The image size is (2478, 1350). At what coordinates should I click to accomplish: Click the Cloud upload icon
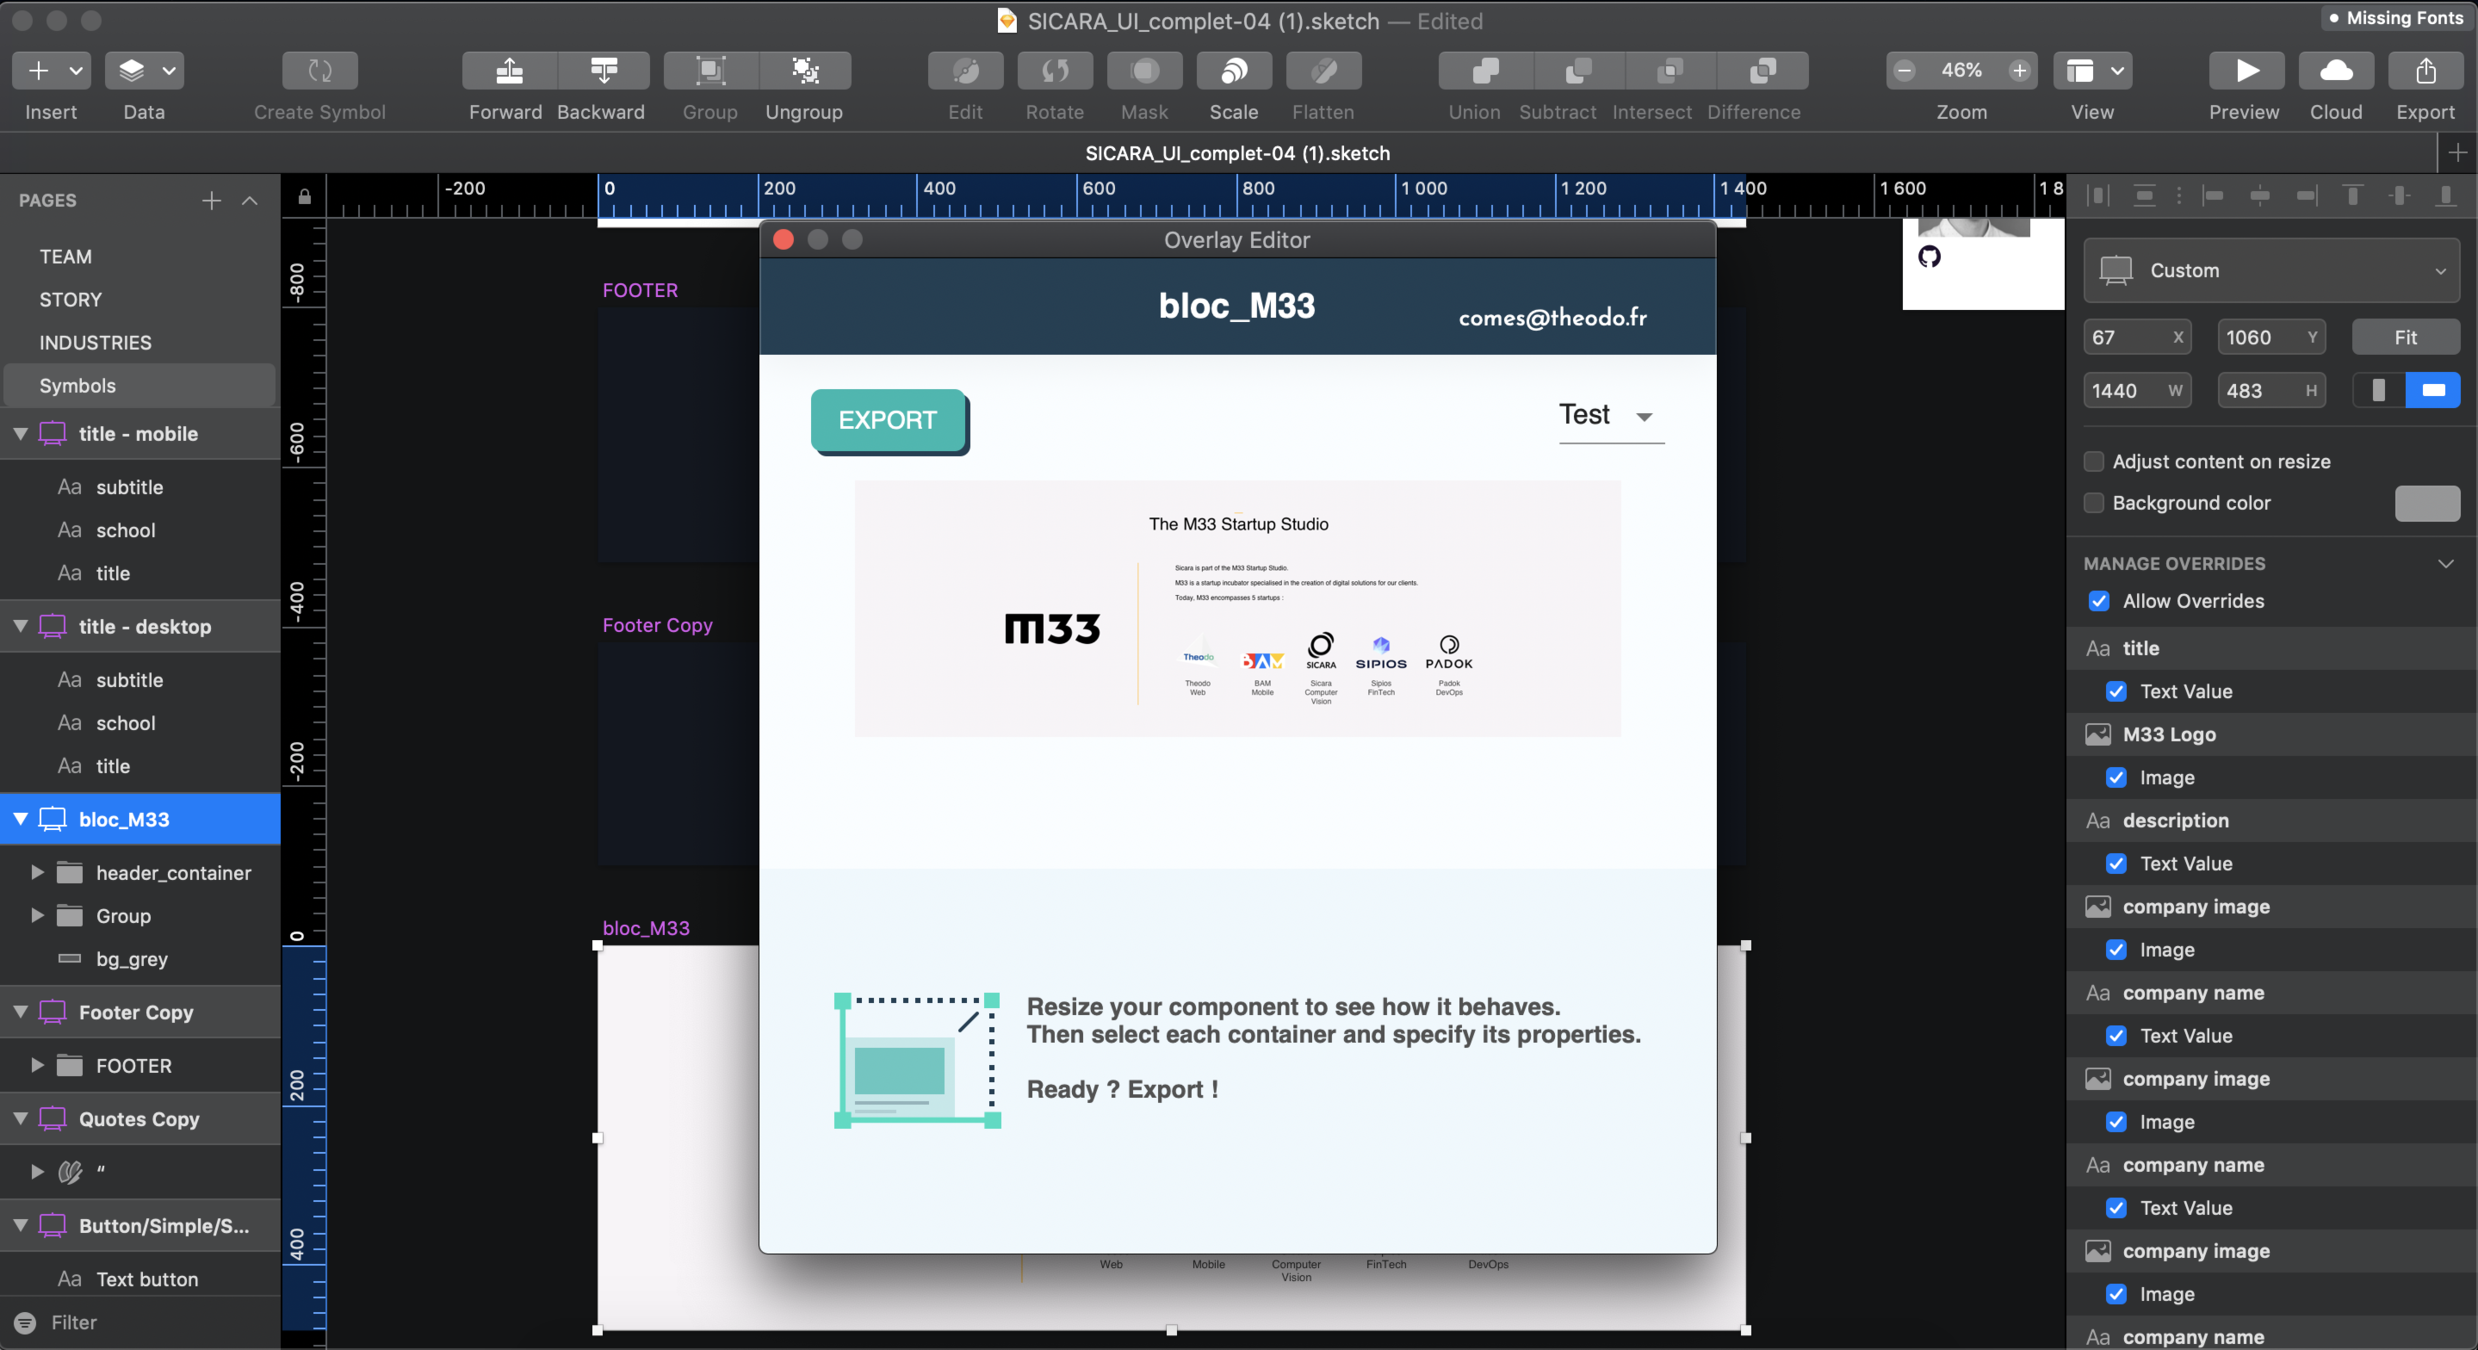(2336, 71)
